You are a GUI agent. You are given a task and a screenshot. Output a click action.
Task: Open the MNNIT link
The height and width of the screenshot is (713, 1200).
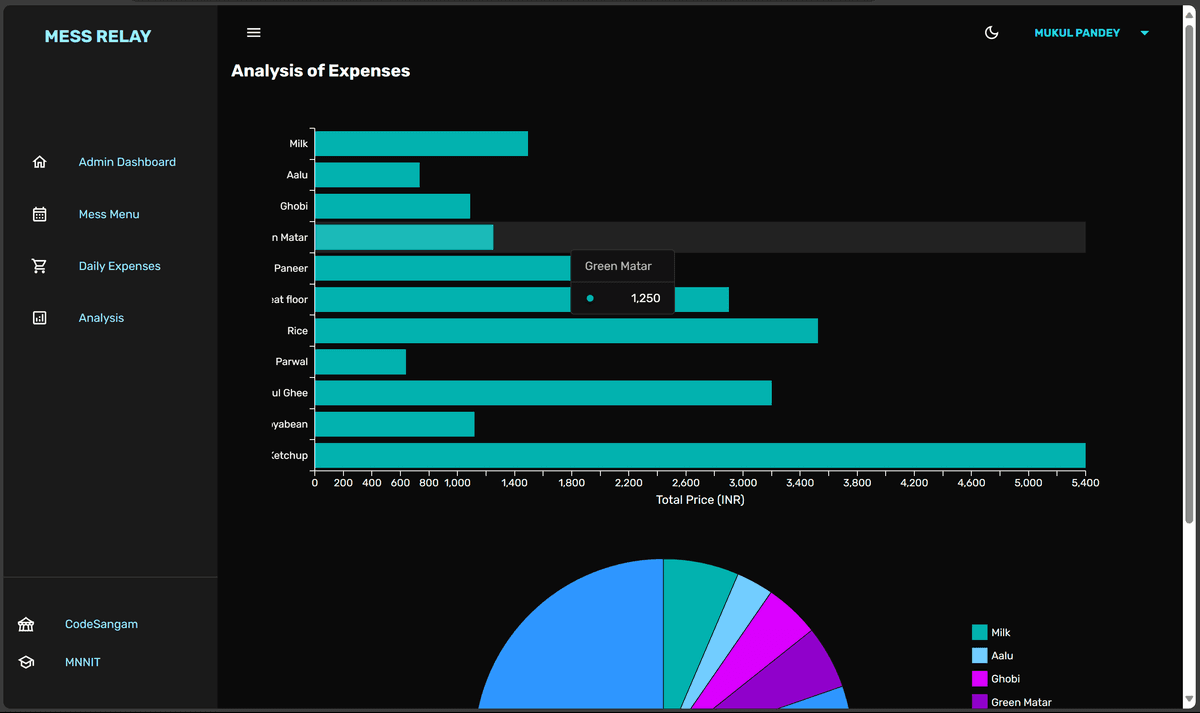click(x=83, y=662)
